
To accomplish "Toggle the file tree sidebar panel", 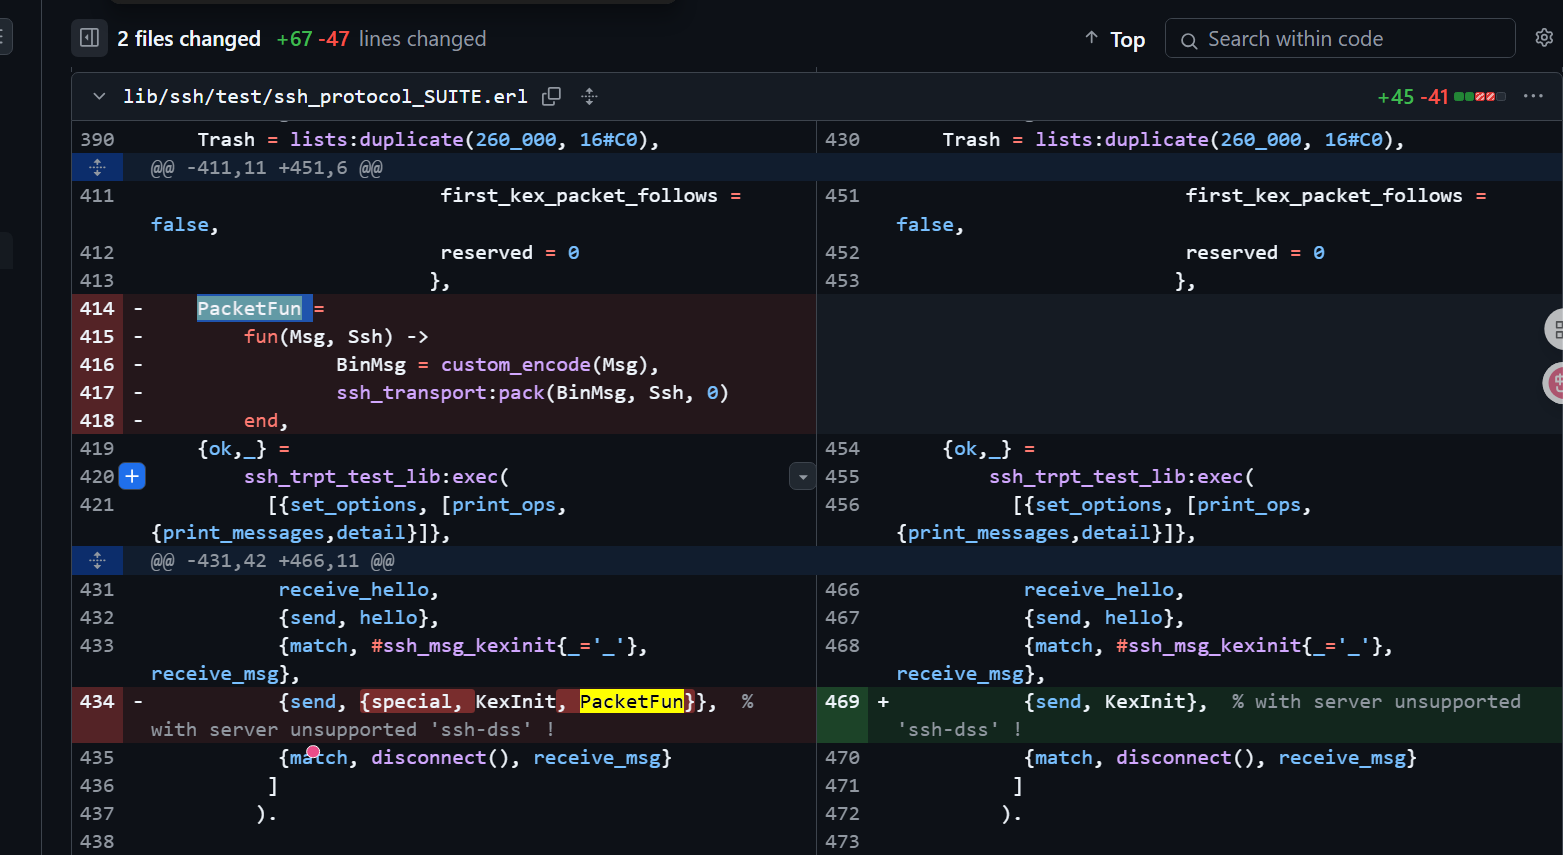I will pyautogui.click(x=89, y=38).
